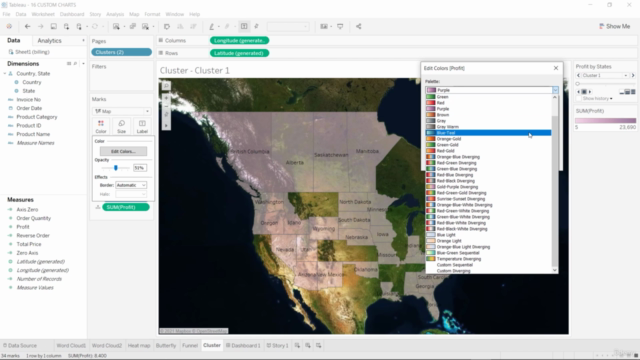Image resolution: width=640 pixels, height=360 pixels.
Task: Clear the sheet using the toolbar icon
Action: (145, 26)
